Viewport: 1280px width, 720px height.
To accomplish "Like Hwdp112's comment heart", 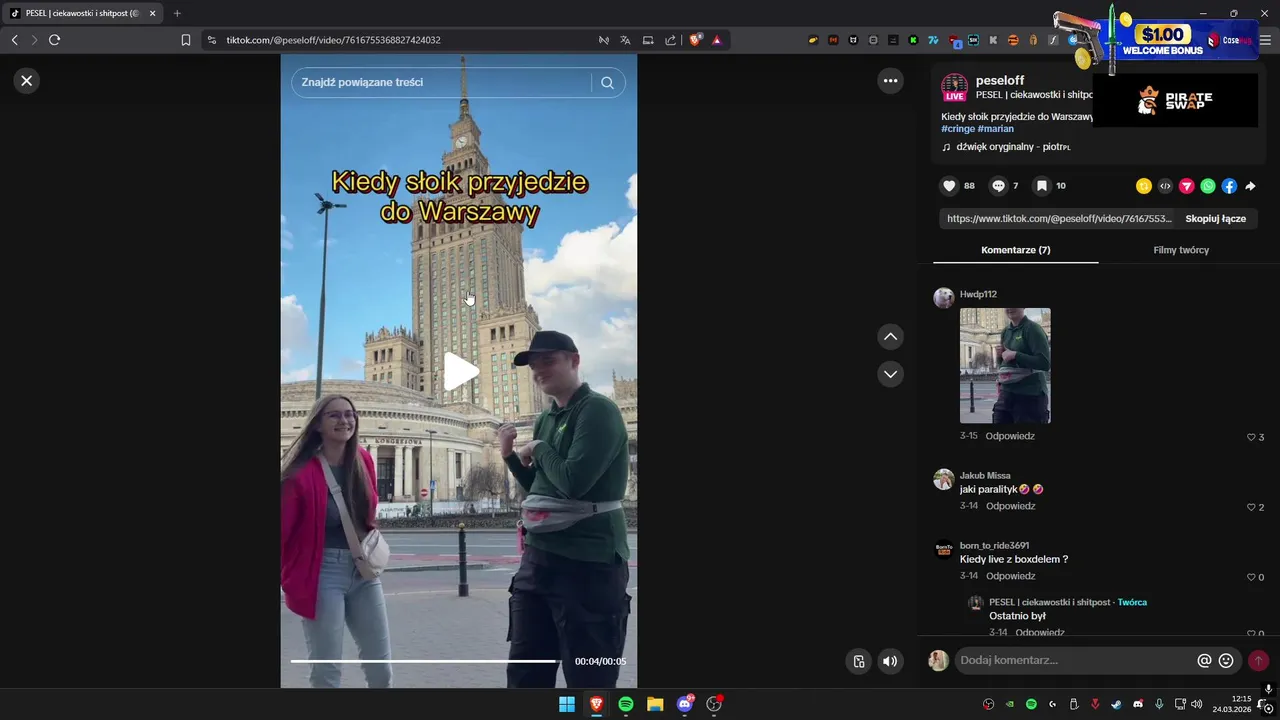I will 1251,437.
